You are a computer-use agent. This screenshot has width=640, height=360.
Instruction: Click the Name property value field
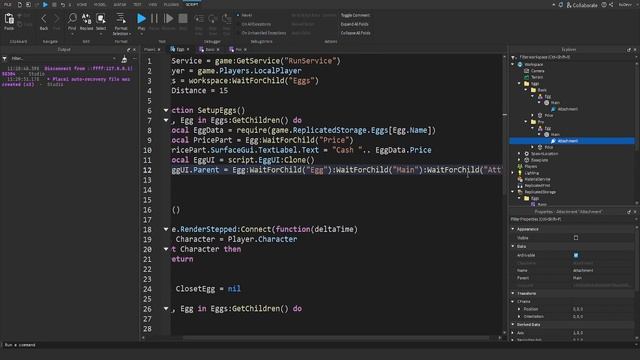click(x=603, y=270)
